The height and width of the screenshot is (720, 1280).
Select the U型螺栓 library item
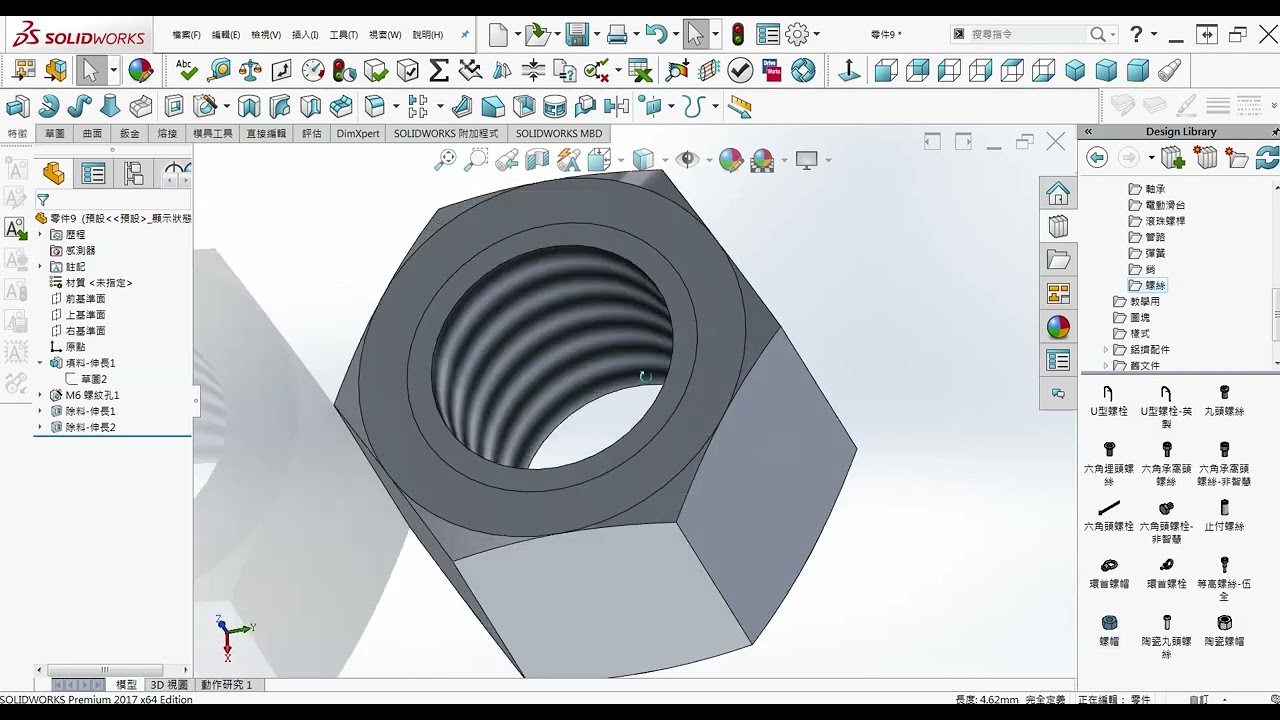1109,402
